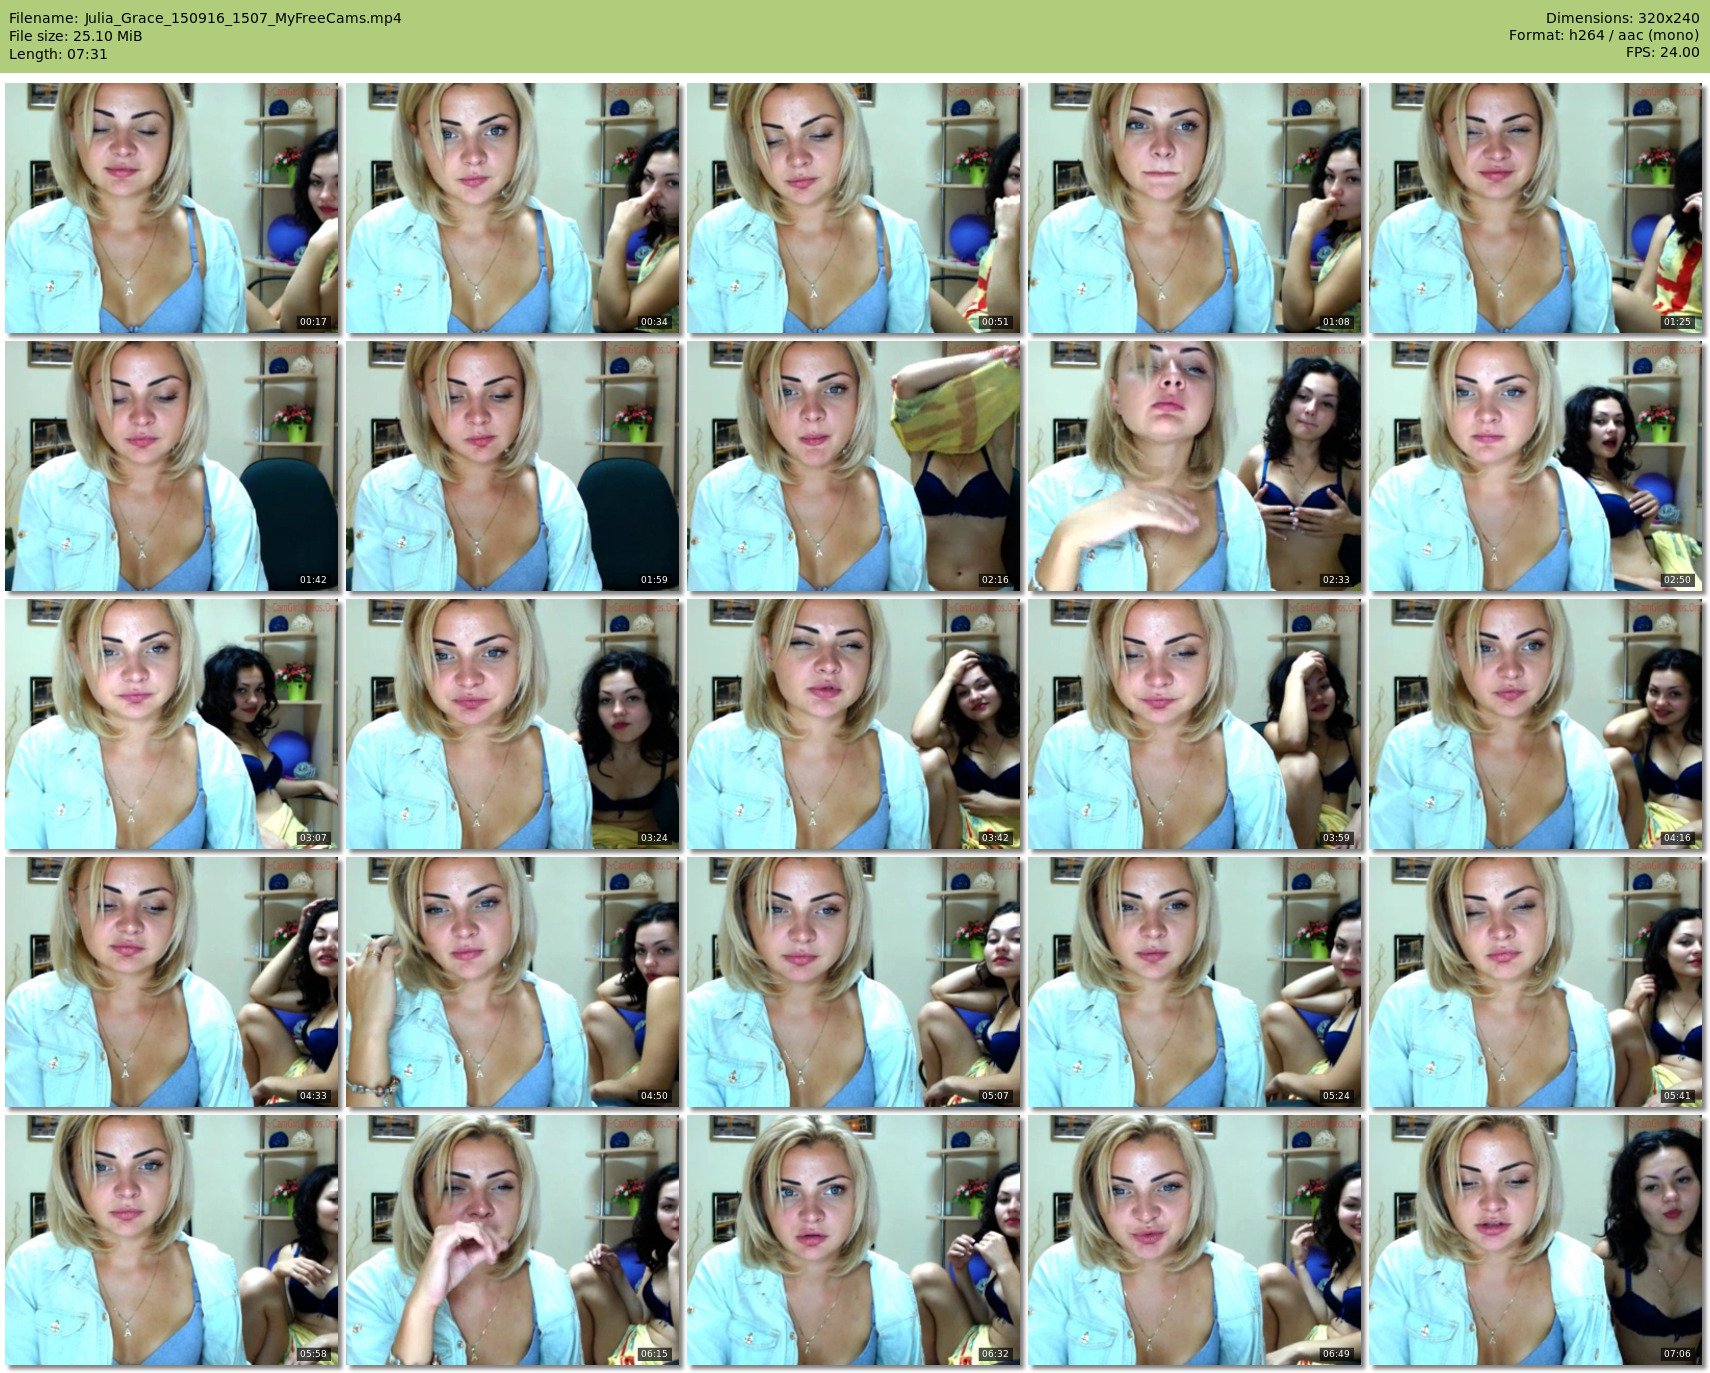The image size is (1710, 1373).
Task: Select the thumbnail at 01:42
Action: pyautogui.click(x=172, y=466)
